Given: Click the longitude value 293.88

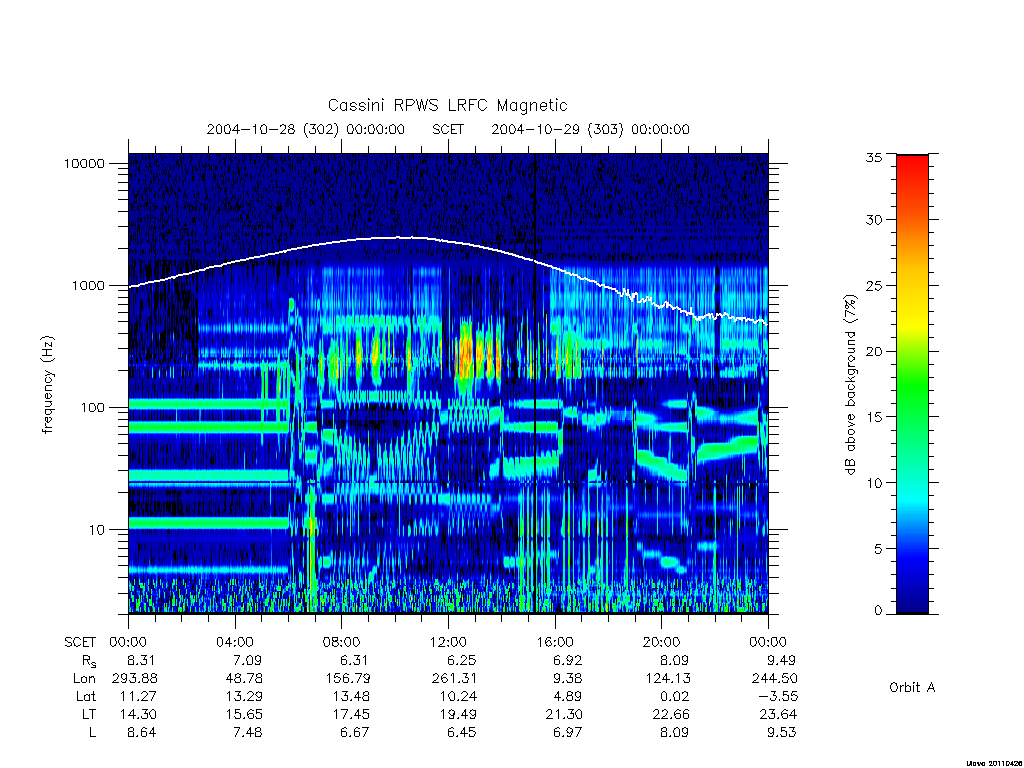Looking at the screenshot, I should coord(135,679).
